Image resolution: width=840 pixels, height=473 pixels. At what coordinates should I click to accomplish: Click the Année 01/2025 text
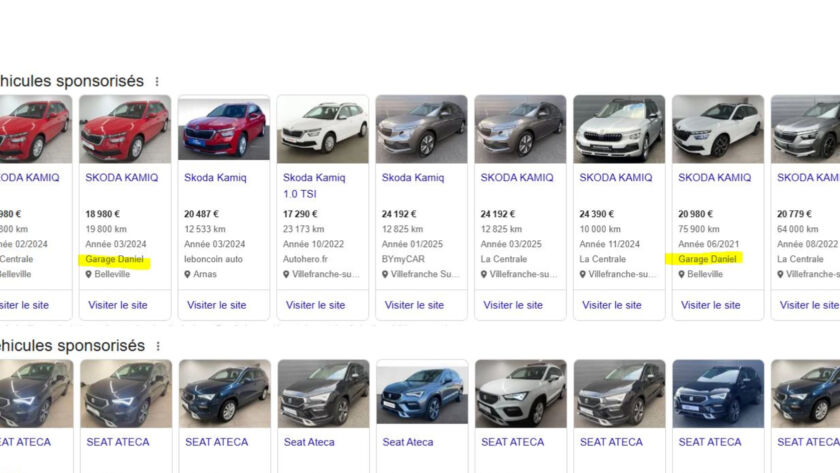point(412,244)
